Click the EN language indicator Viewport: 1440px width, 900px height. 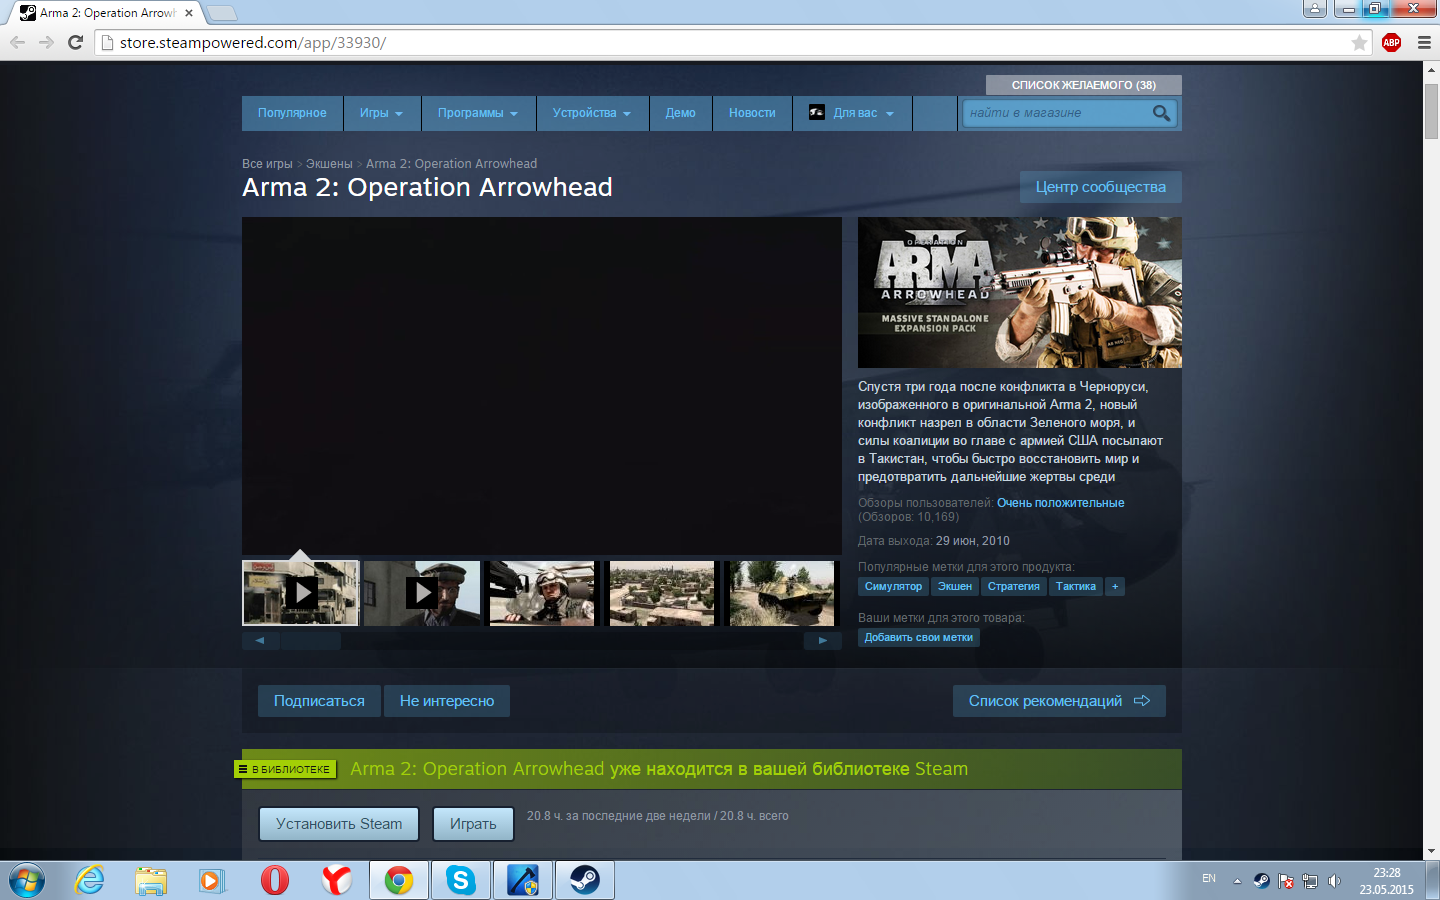pos(1209,879)
